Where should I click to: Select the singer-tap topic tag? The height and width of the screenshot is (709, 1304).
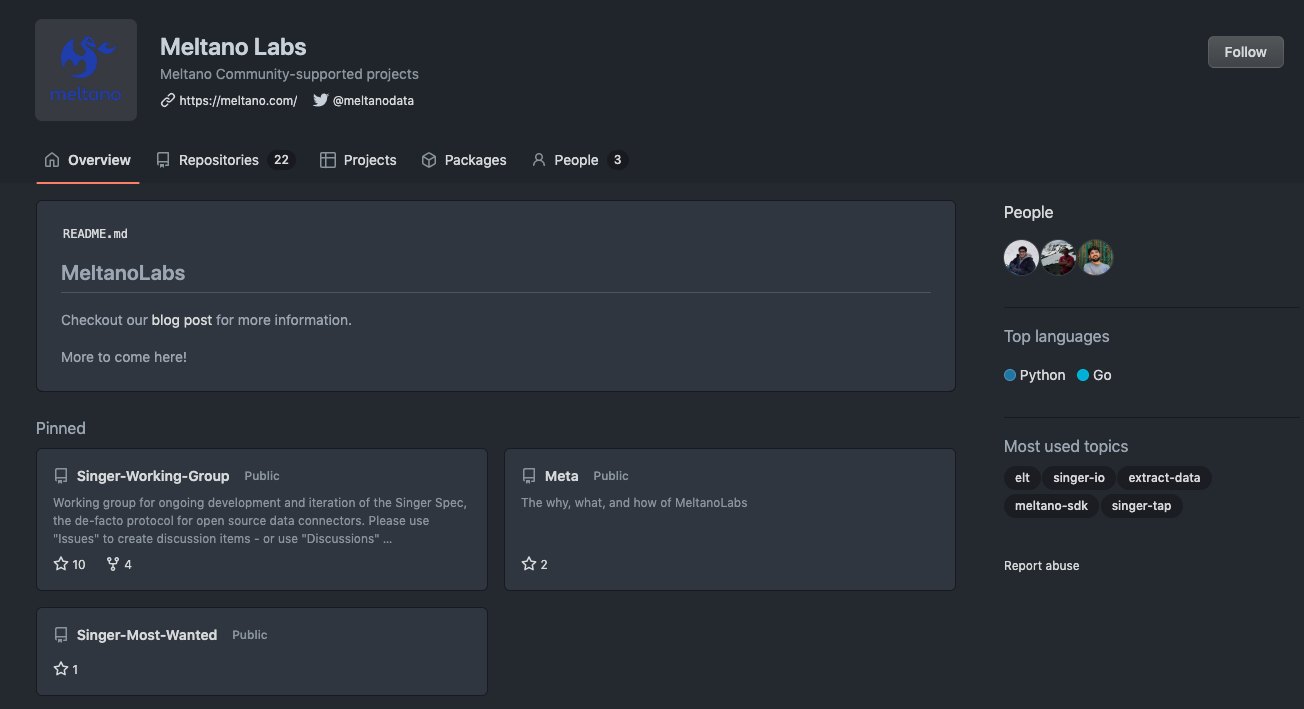pos(1141,506)
